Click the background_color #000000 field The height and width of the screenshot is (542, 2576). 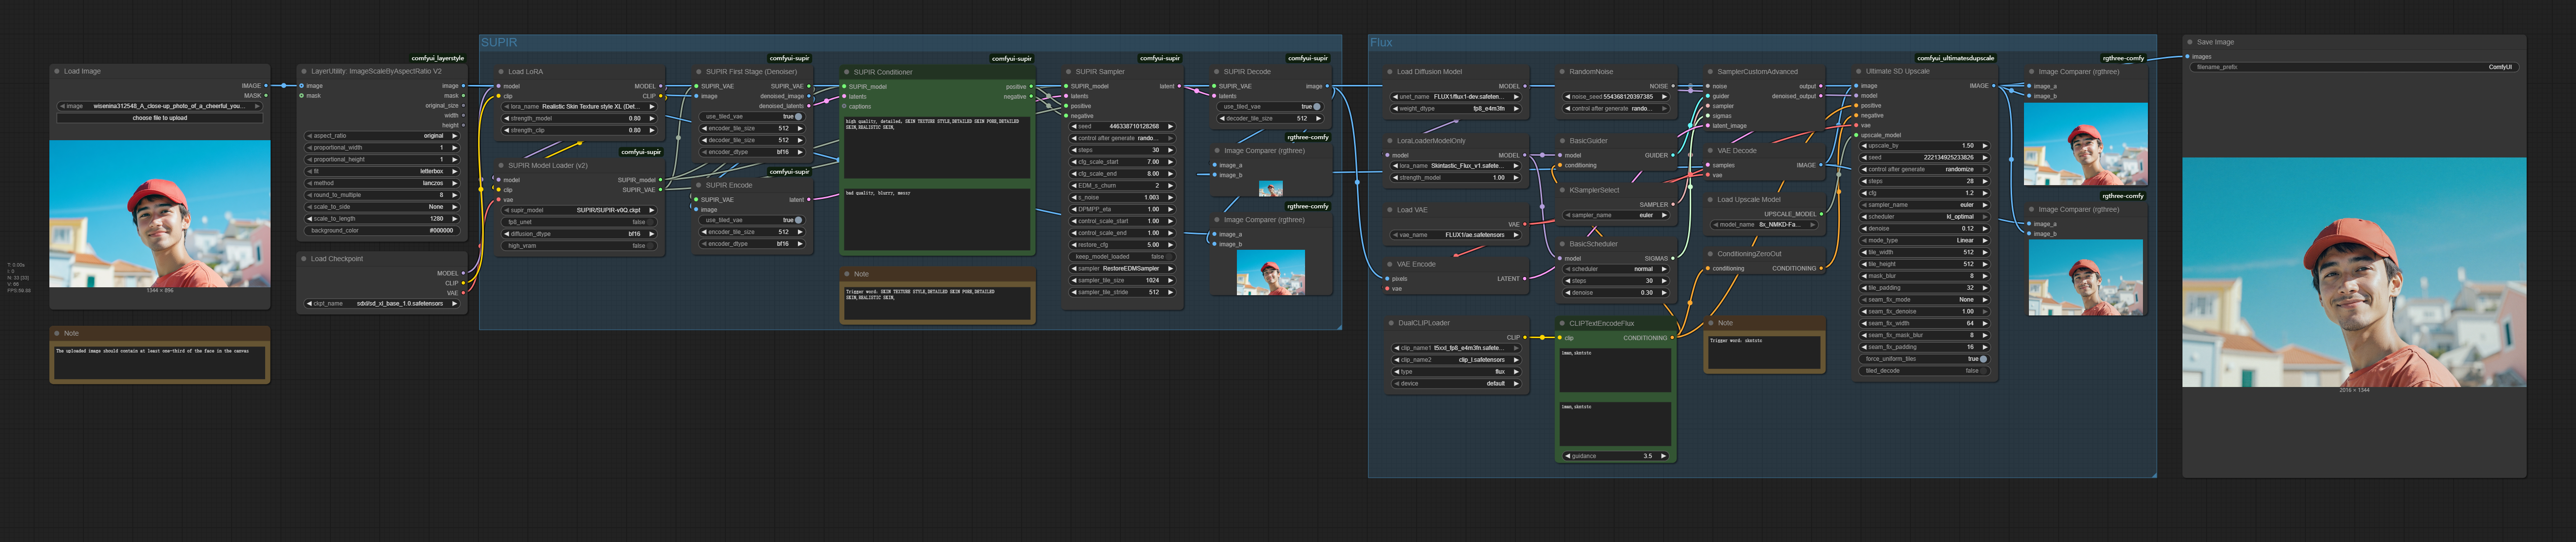[382, 231]
